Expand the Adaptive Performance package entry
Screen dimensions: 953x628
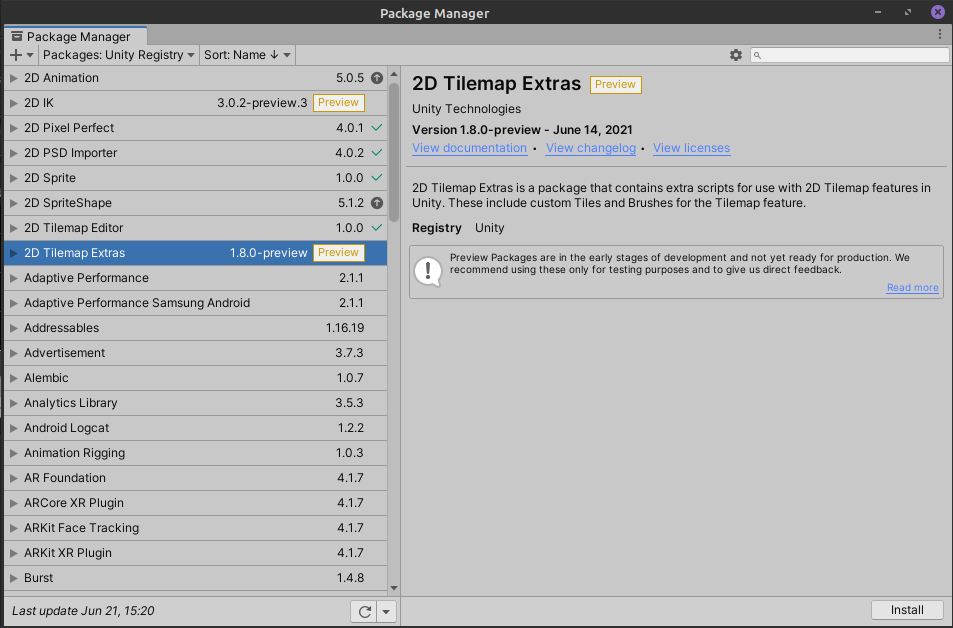(13, 278)
